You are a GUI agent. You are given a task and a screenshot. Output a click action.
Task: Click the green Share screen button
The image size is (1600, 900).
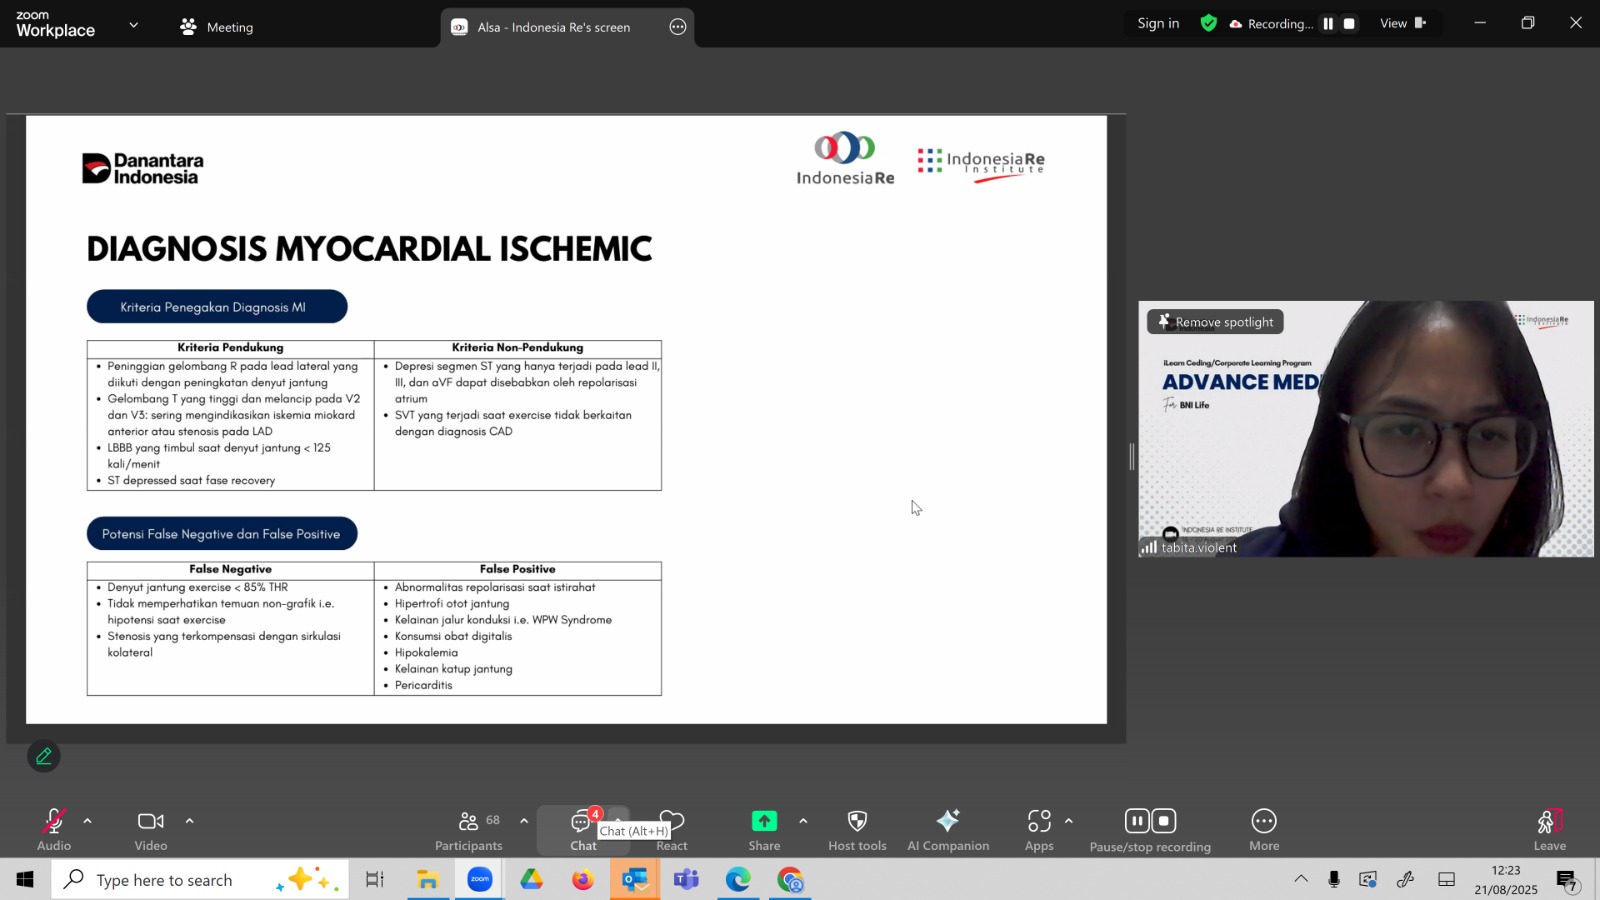[x=764, y=821]
